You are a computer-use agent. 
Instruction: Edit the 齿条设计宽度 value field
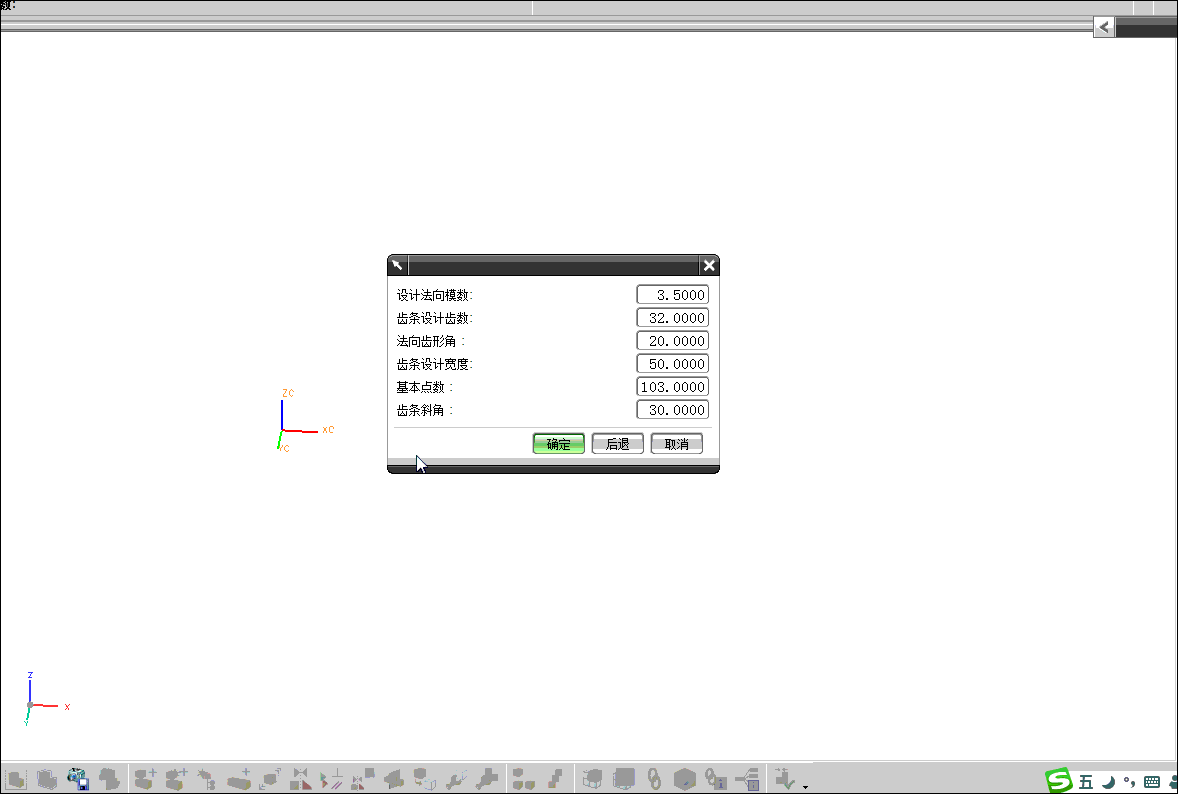[x=672, y=364]
